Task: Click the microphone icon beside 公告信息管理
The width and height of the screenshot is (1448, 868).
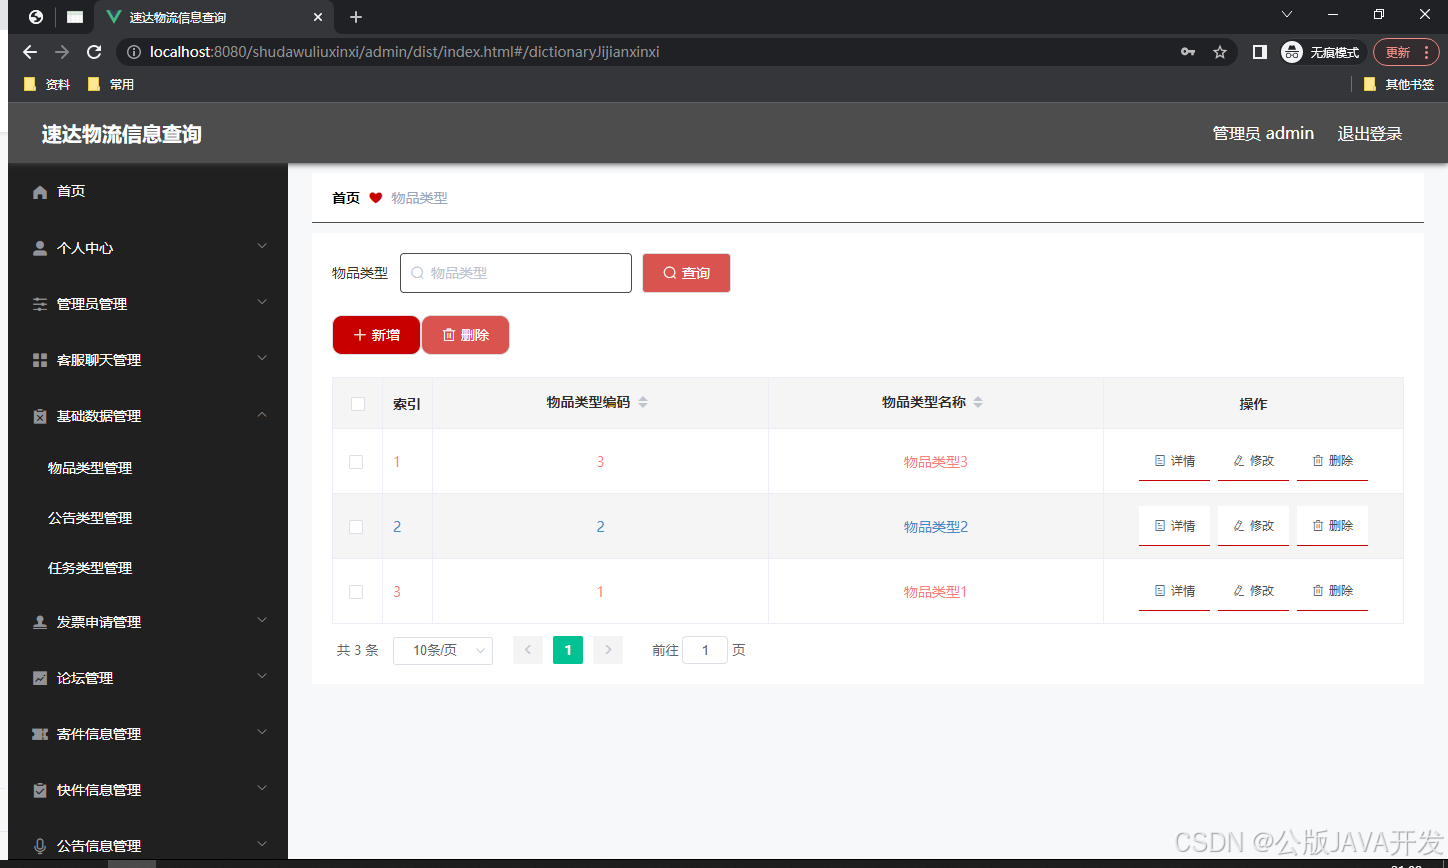Action: 40,846
